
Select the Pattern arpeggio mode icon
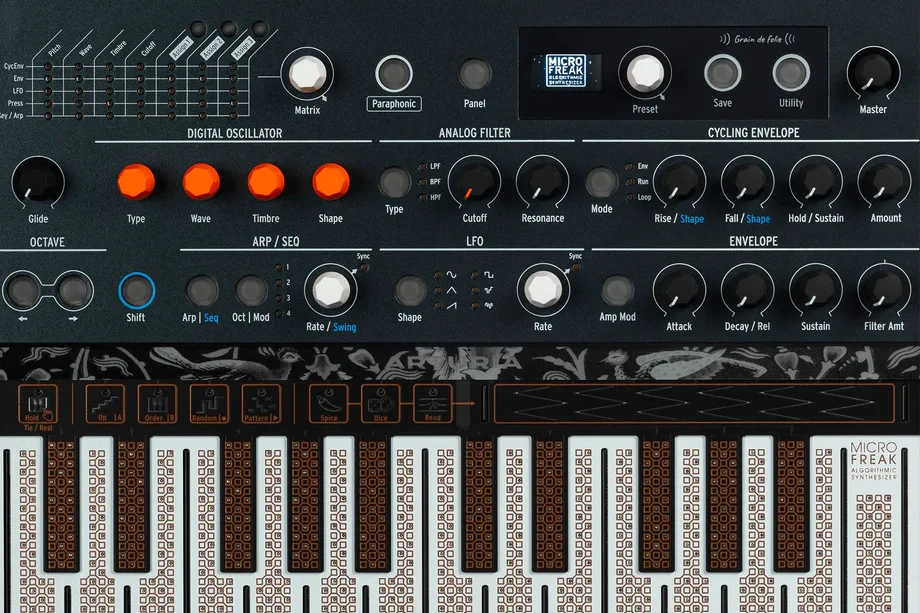261,402
